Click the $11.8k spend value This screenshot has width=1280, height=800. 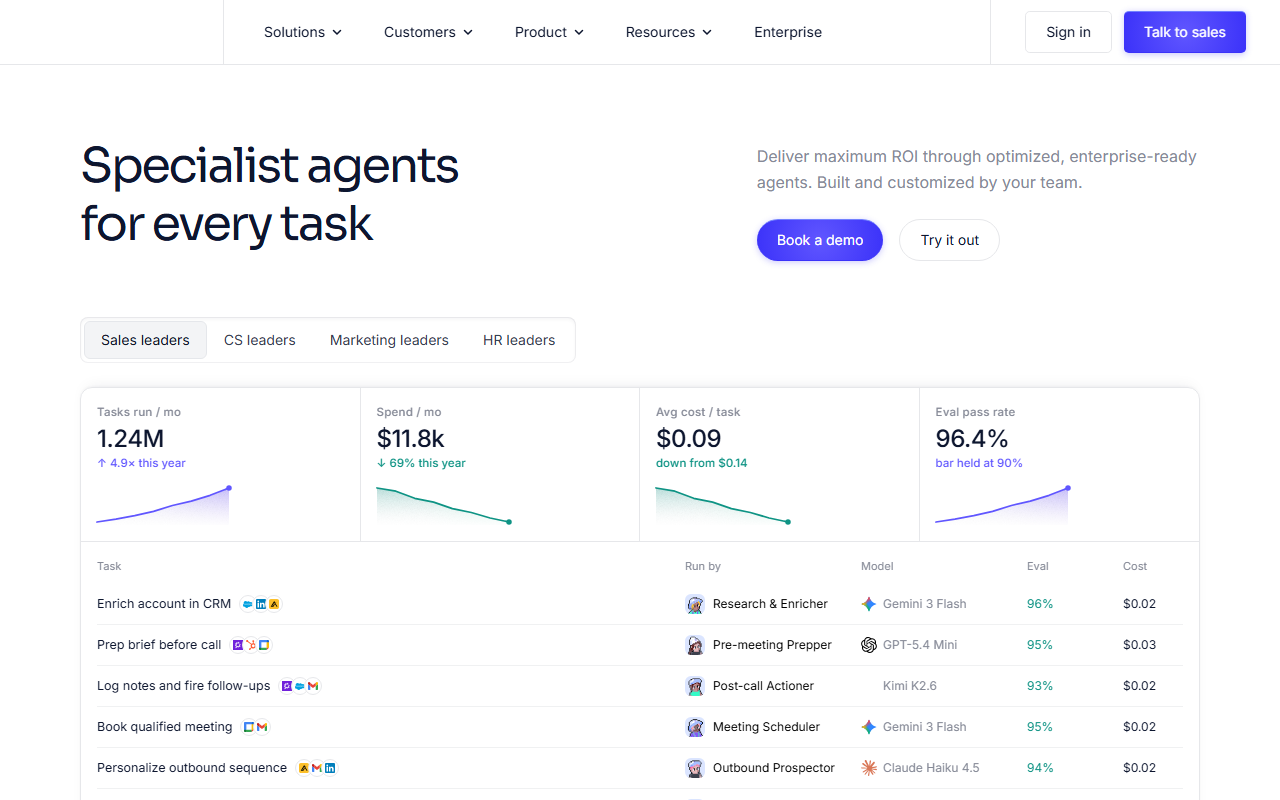pos(410,438)
